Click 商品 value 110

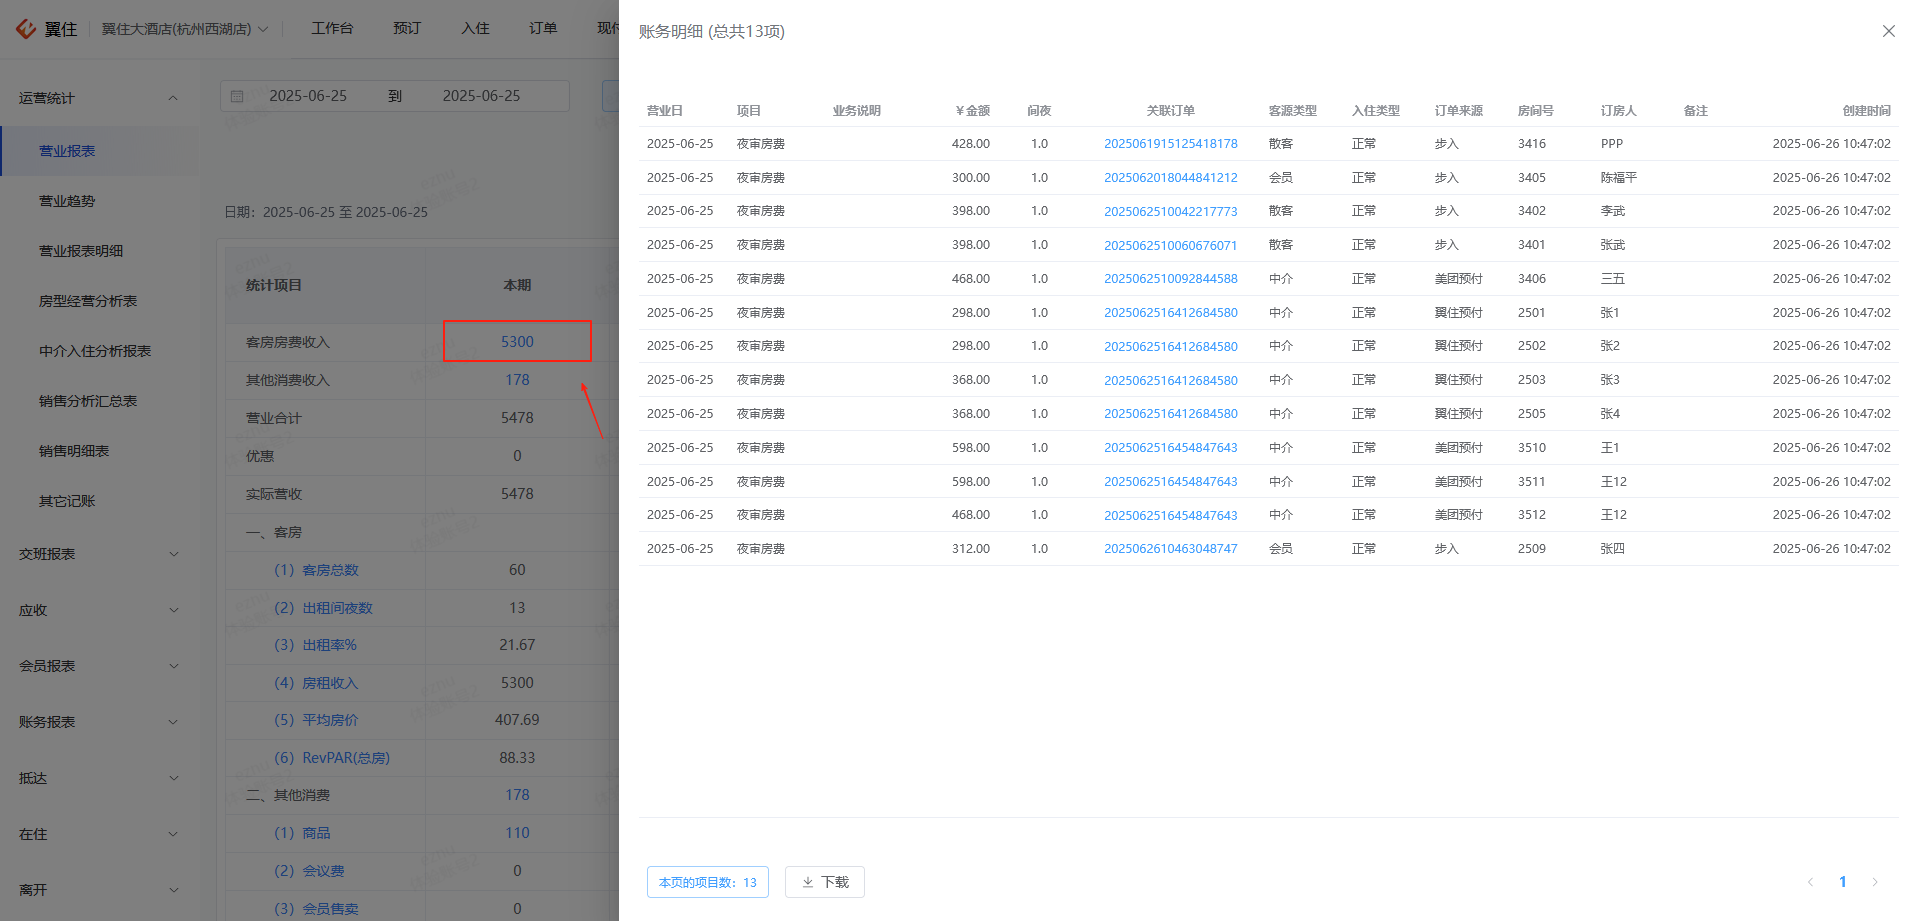click(x=517, y=833)
